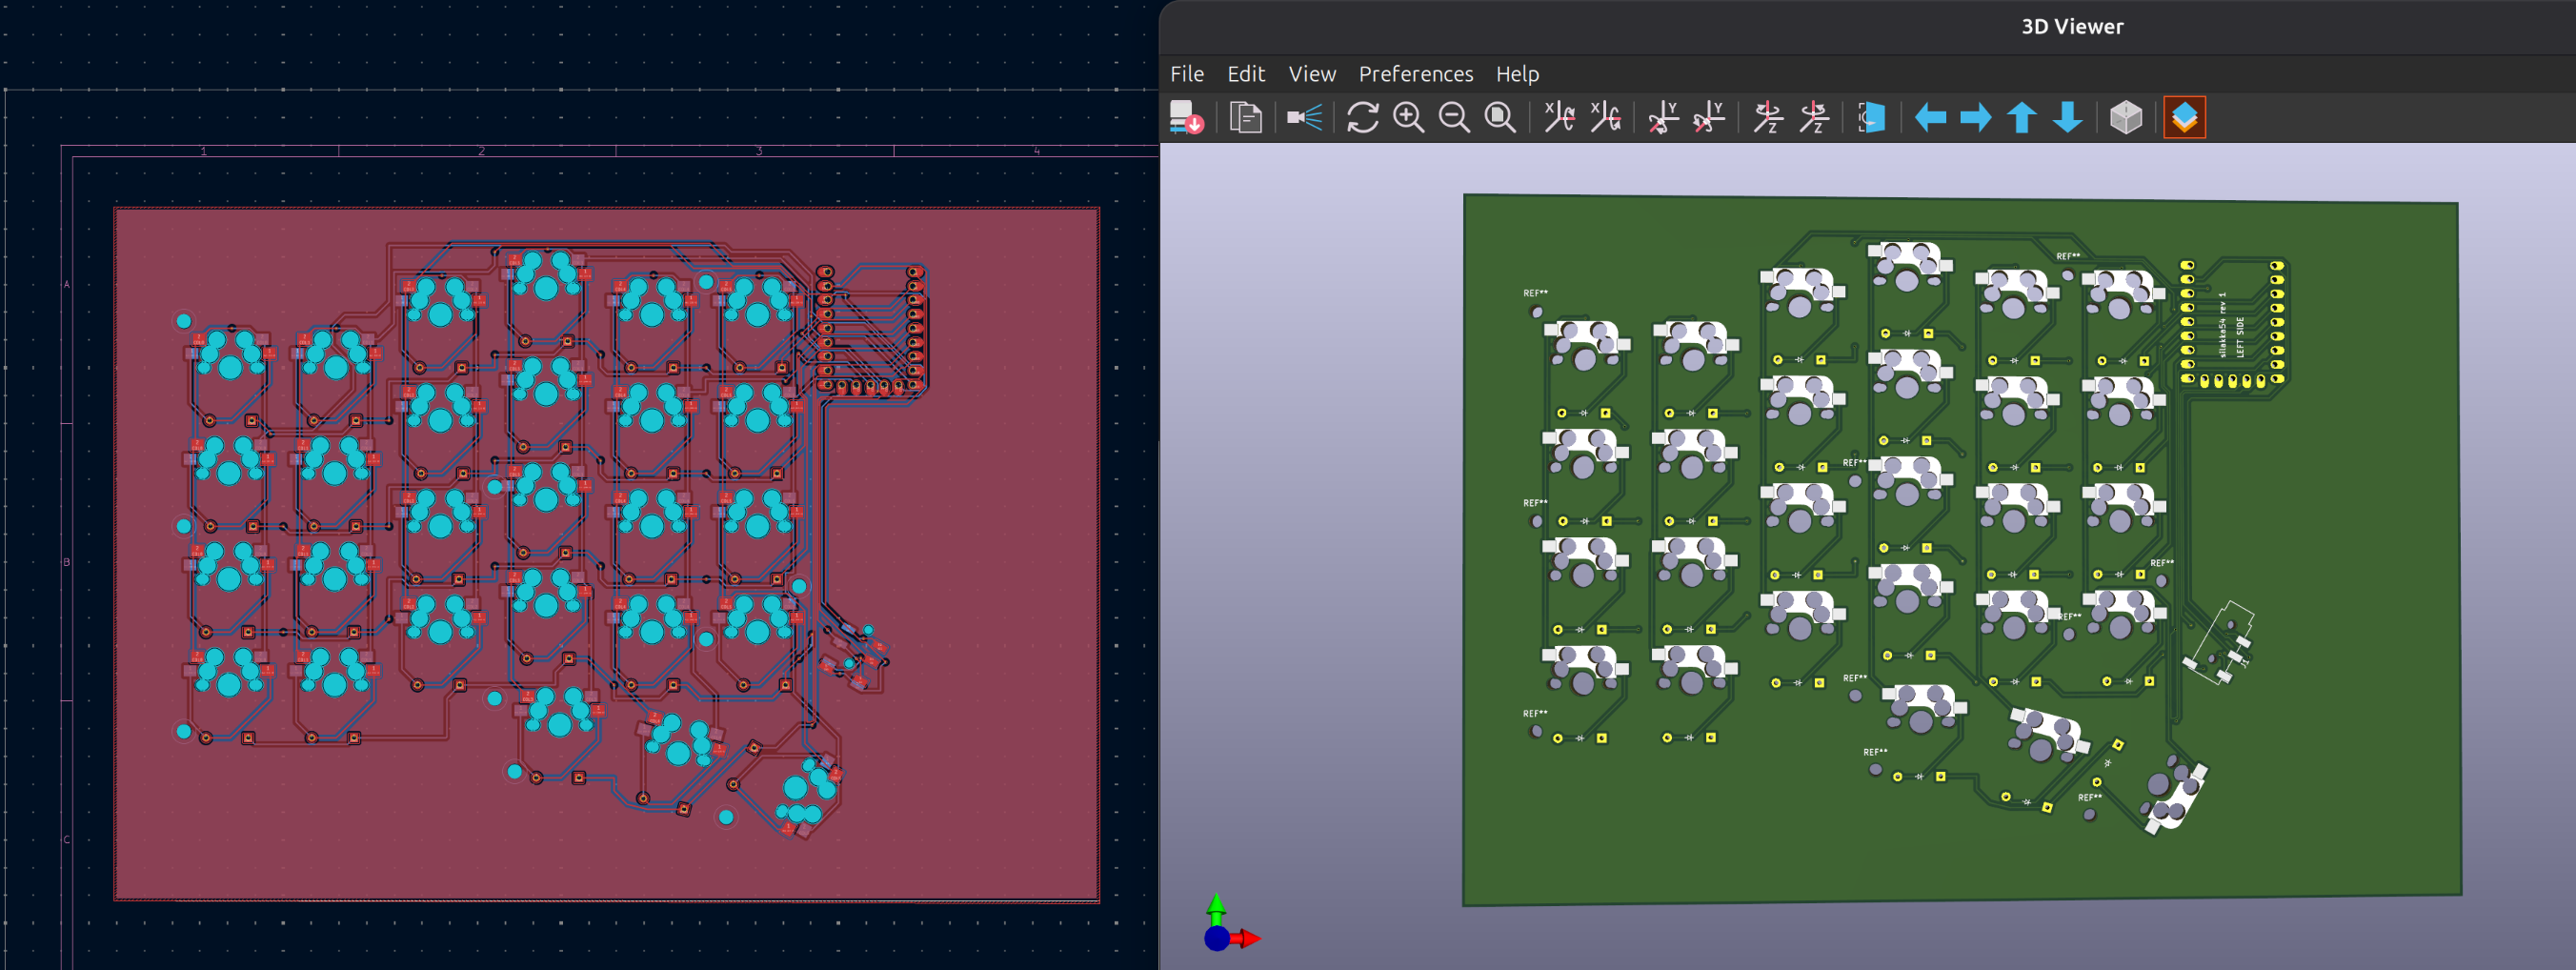Rotate board clockwise around Z axis
Viewport: 2576px width, 970px height.
tap(1768, 118)
